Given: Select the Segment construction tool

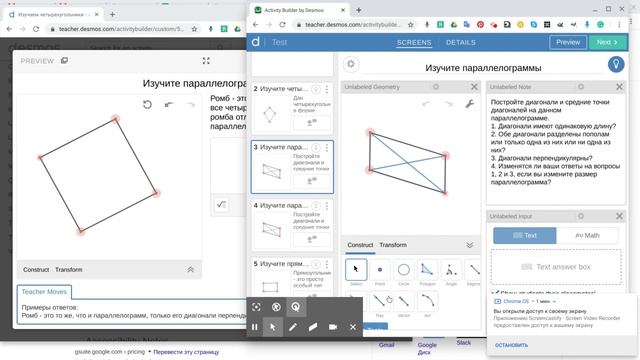Looking at the screenshot, I should point(473,270).
